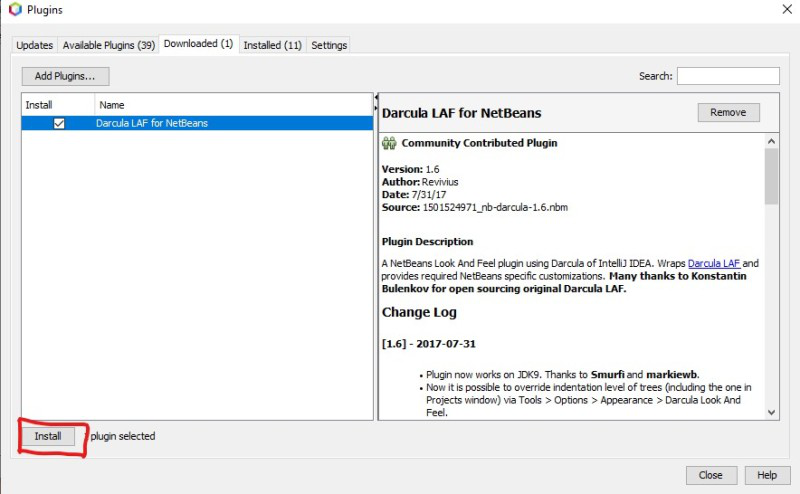Screen dimensions: 800x494
Task: Switch to the Updates tab
Action: (35, 45)
